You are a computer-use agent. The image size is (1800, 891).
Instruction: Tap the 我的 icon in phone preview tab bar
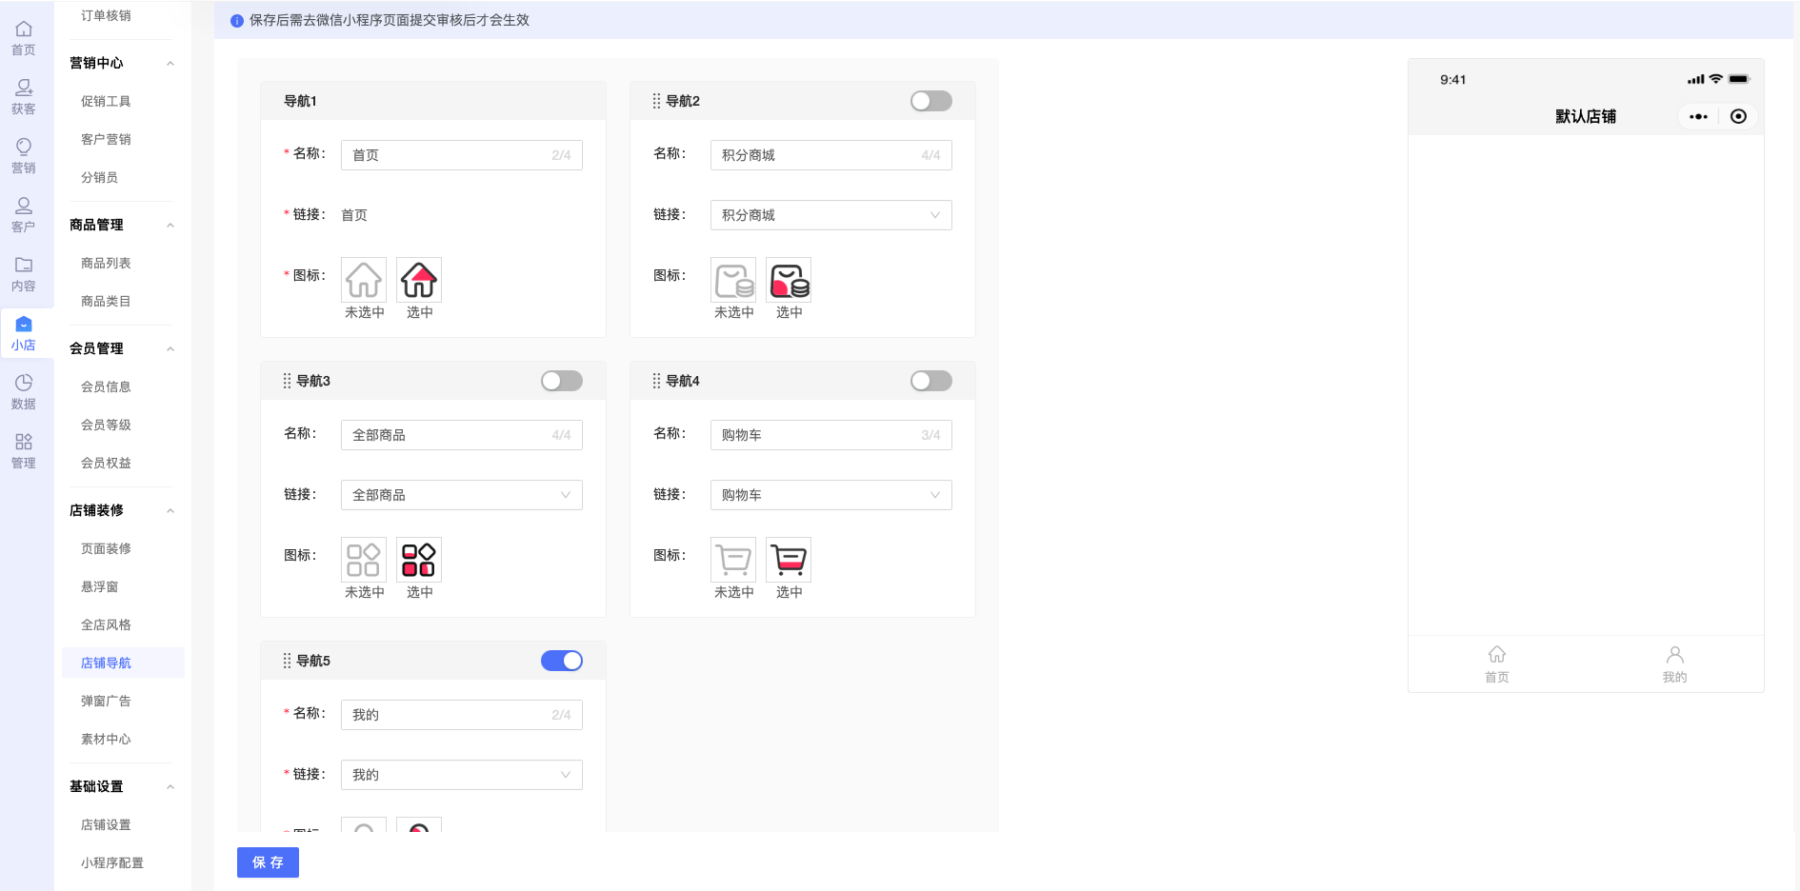(x=1675, y=654)
